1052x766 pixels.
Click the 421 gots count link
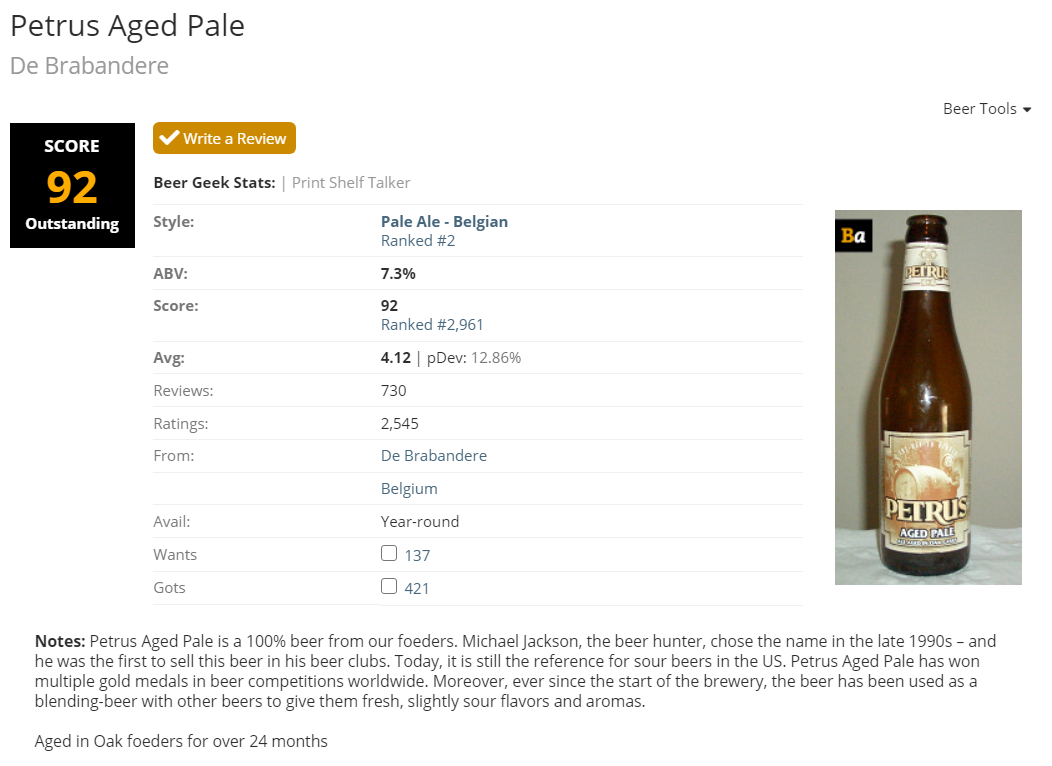tap(417, 588)
